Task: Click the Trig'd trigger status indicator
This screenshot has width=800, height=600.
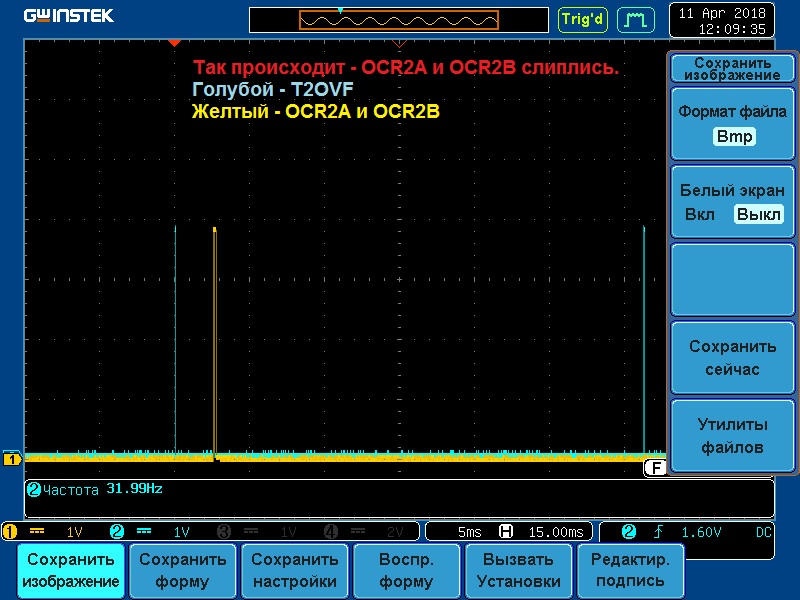Action: point(583,19)
